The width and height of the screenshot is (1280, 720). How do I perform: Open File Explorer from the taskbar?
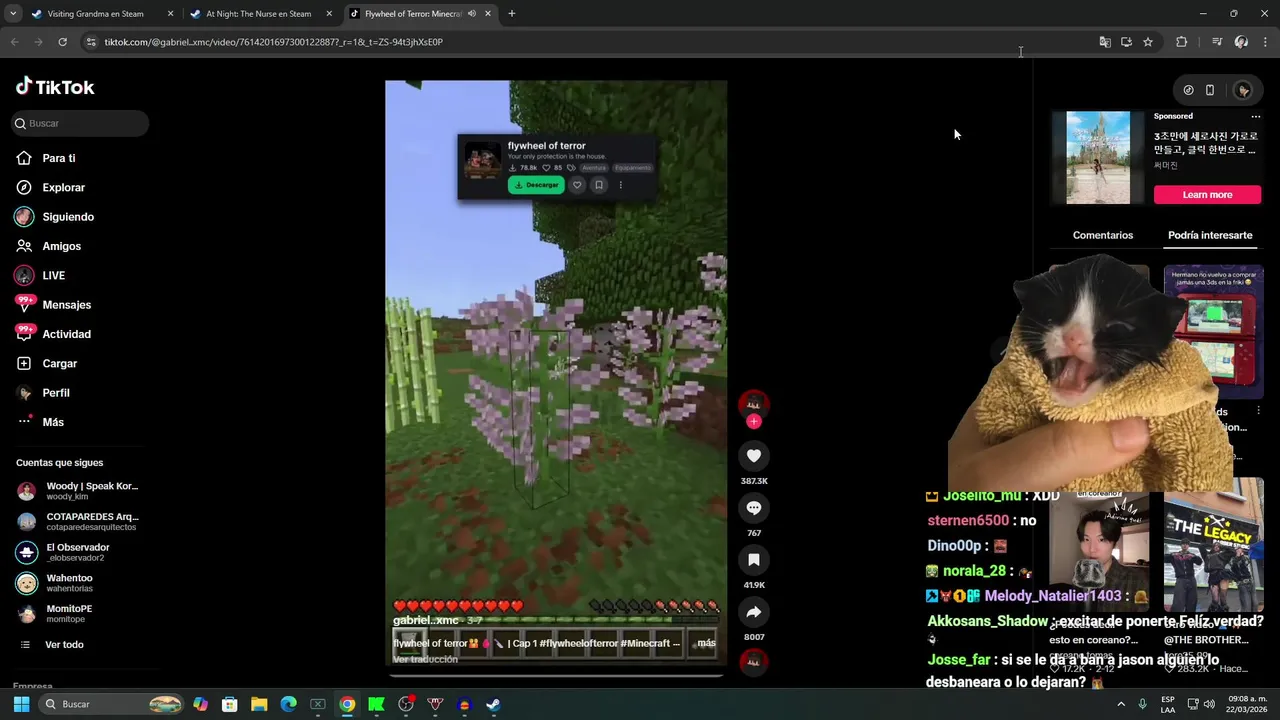pos(259,704)
